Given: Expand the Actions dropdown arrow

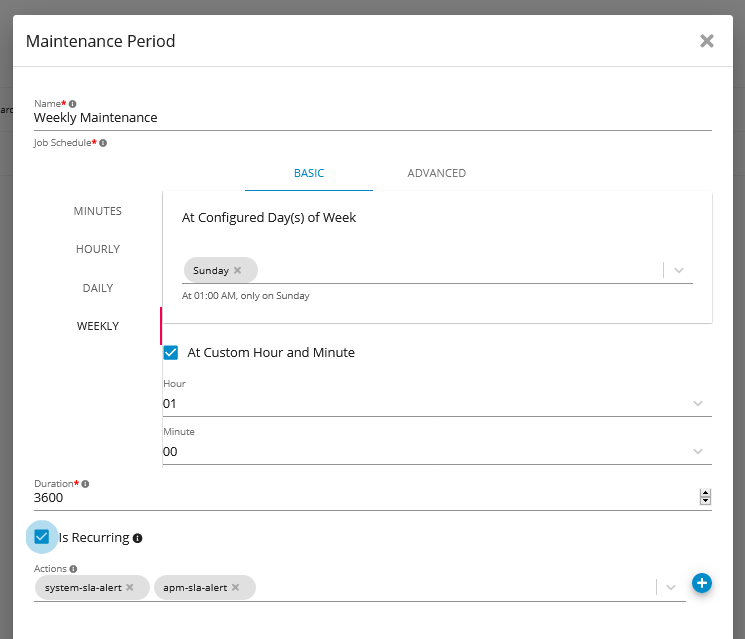Looking at the screenshot, I should pos(672,587).
